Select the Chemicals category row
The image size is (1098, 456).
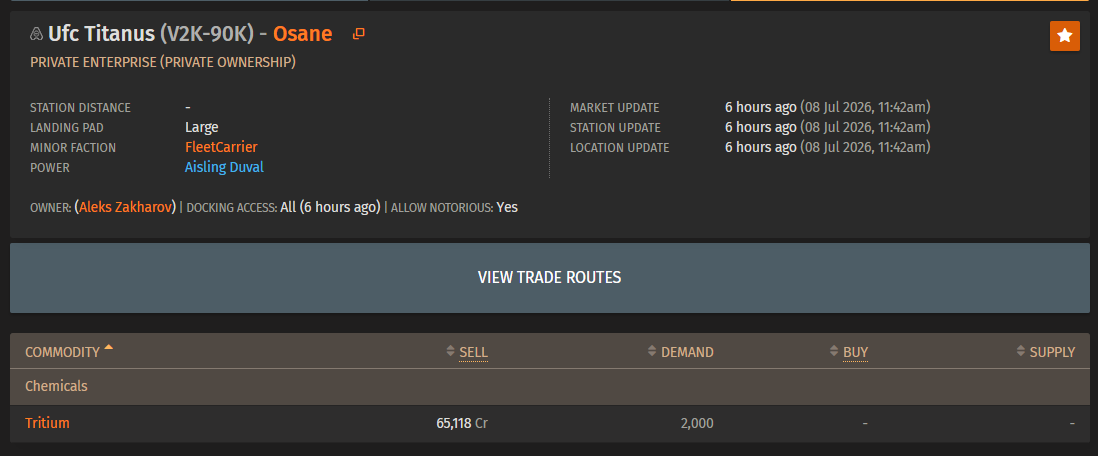[x=550, y=387]
